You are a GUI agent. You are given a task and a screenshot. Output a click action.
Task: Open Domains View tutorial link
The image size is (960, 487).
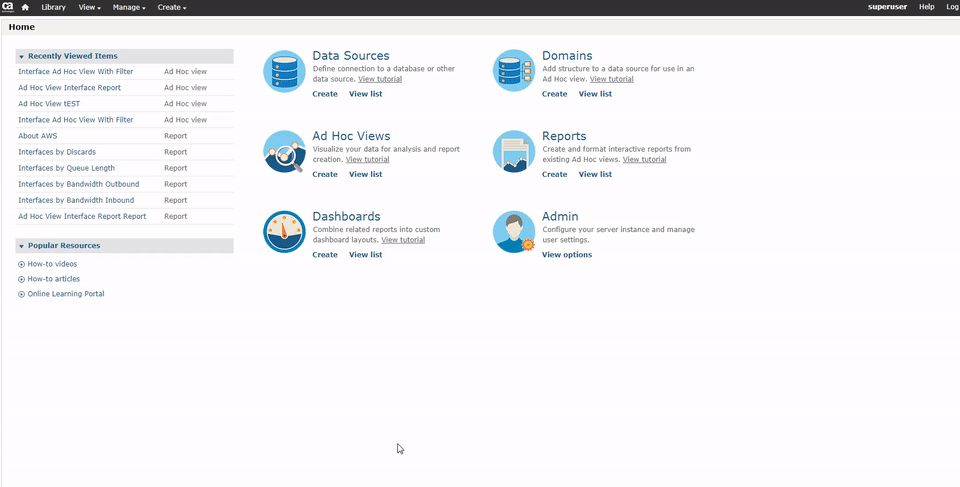pyautogui.click(x=612, y=79)
